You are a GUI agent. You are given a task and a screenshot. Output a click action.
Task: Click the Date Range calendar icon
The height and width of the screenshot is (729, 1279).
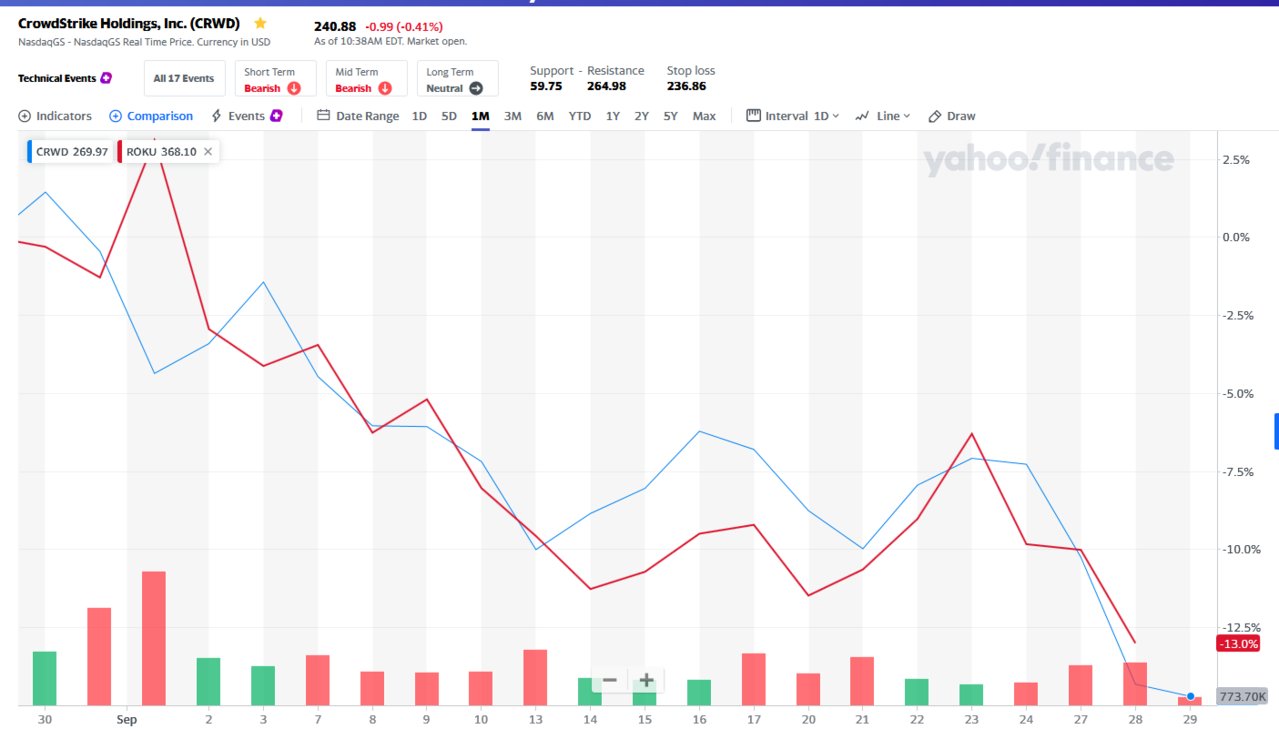(x=323, y=115)
